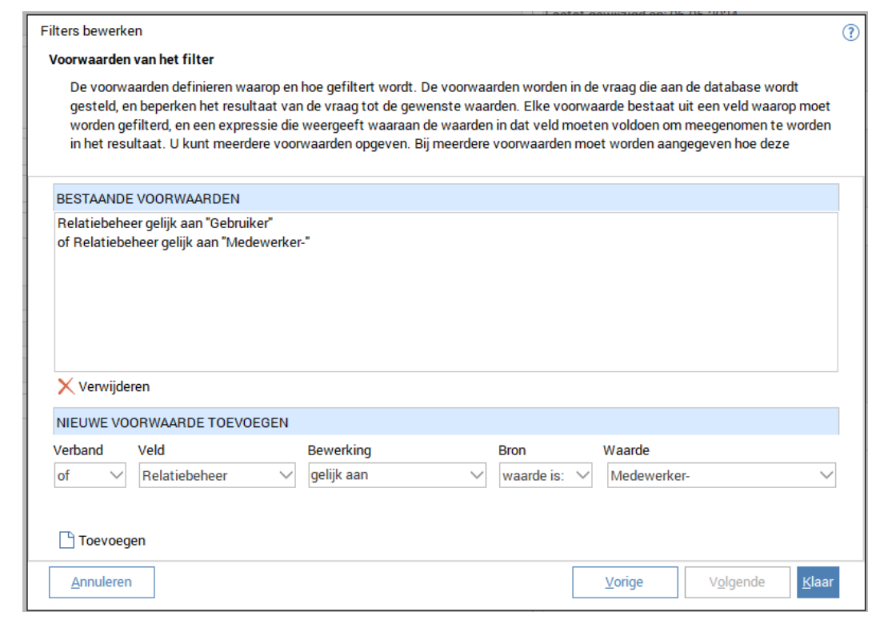
Task: Finish with the Klaar button
Action: [x=817, y=582]
